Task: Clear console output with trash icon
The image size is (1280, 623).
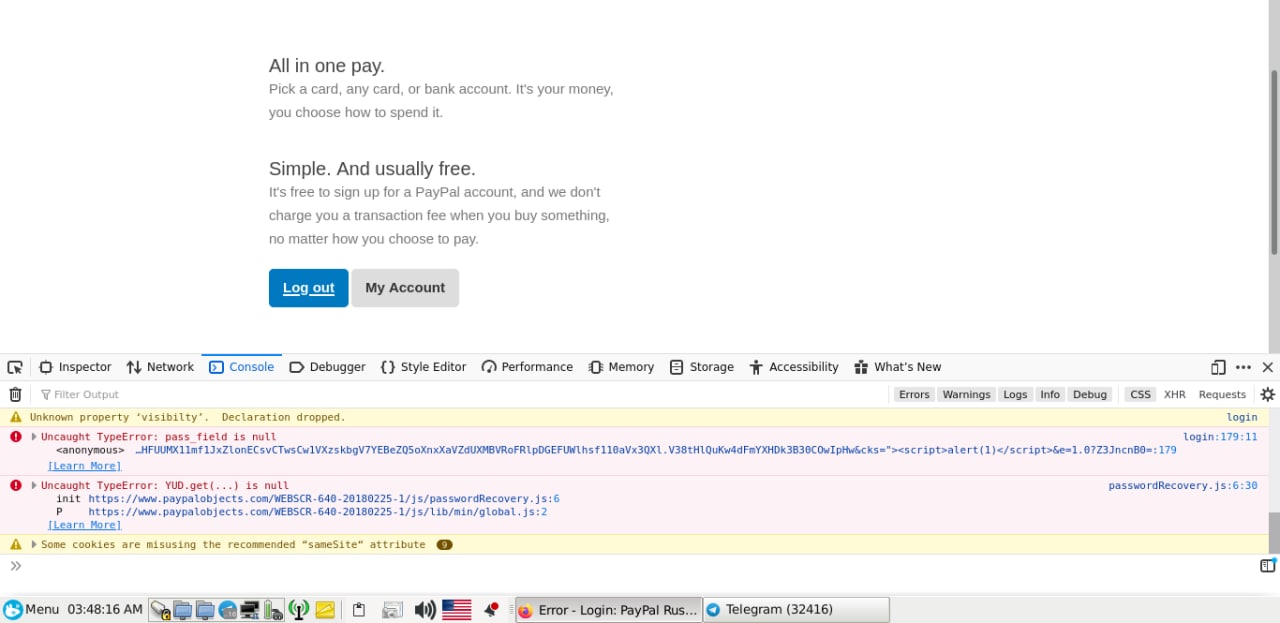Action: pyautogui.click(x=15, y=394)
